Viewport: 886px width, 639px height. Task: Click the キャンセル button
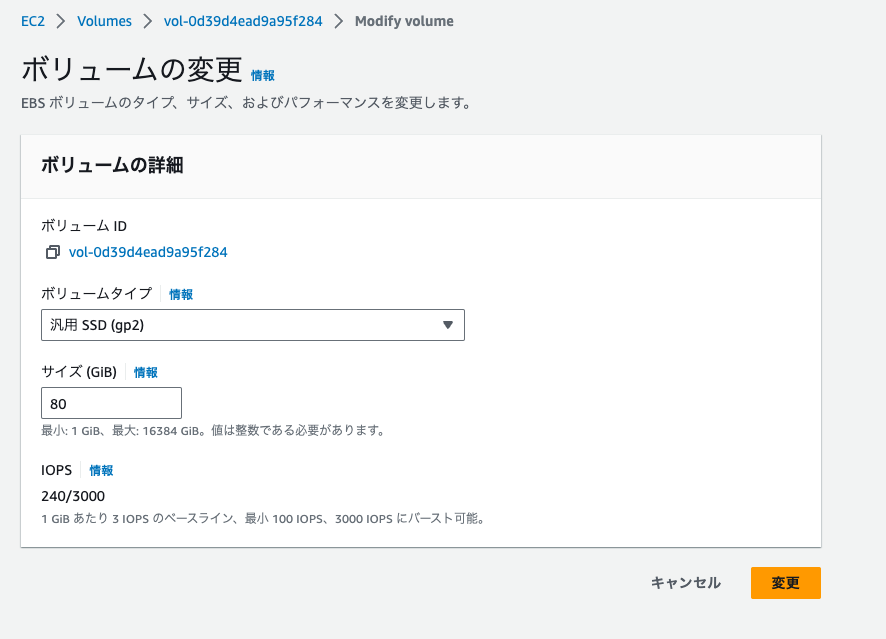click(x=685, y=583)
